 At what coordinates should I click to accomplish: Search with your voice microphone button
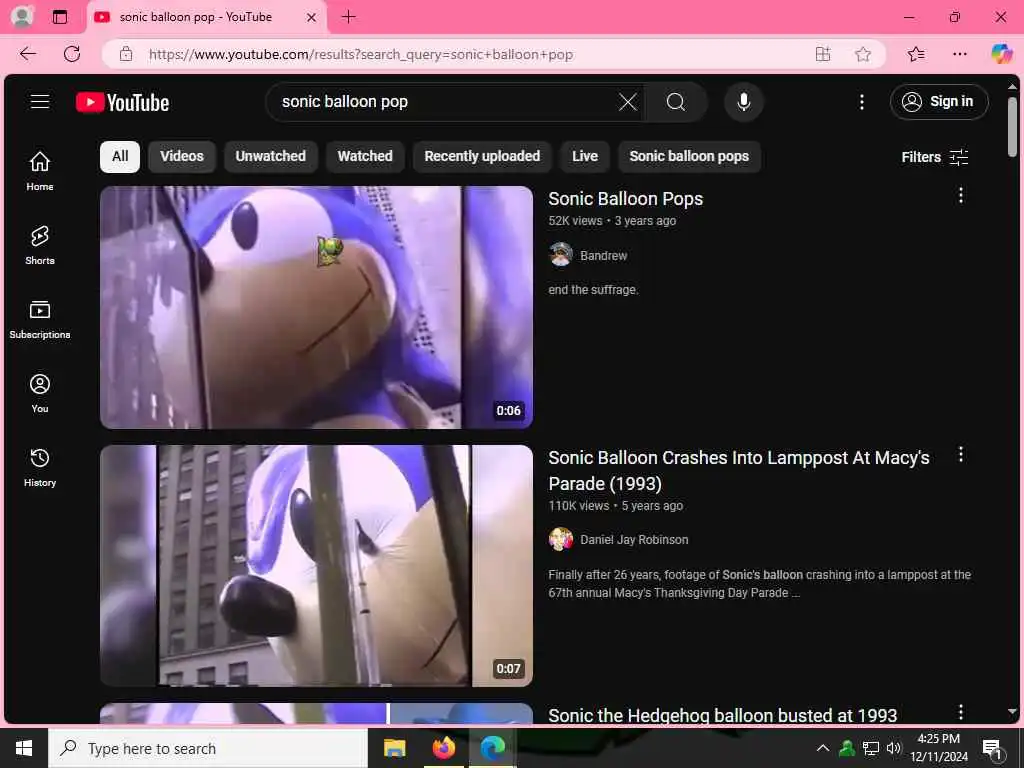pos(743,102)
